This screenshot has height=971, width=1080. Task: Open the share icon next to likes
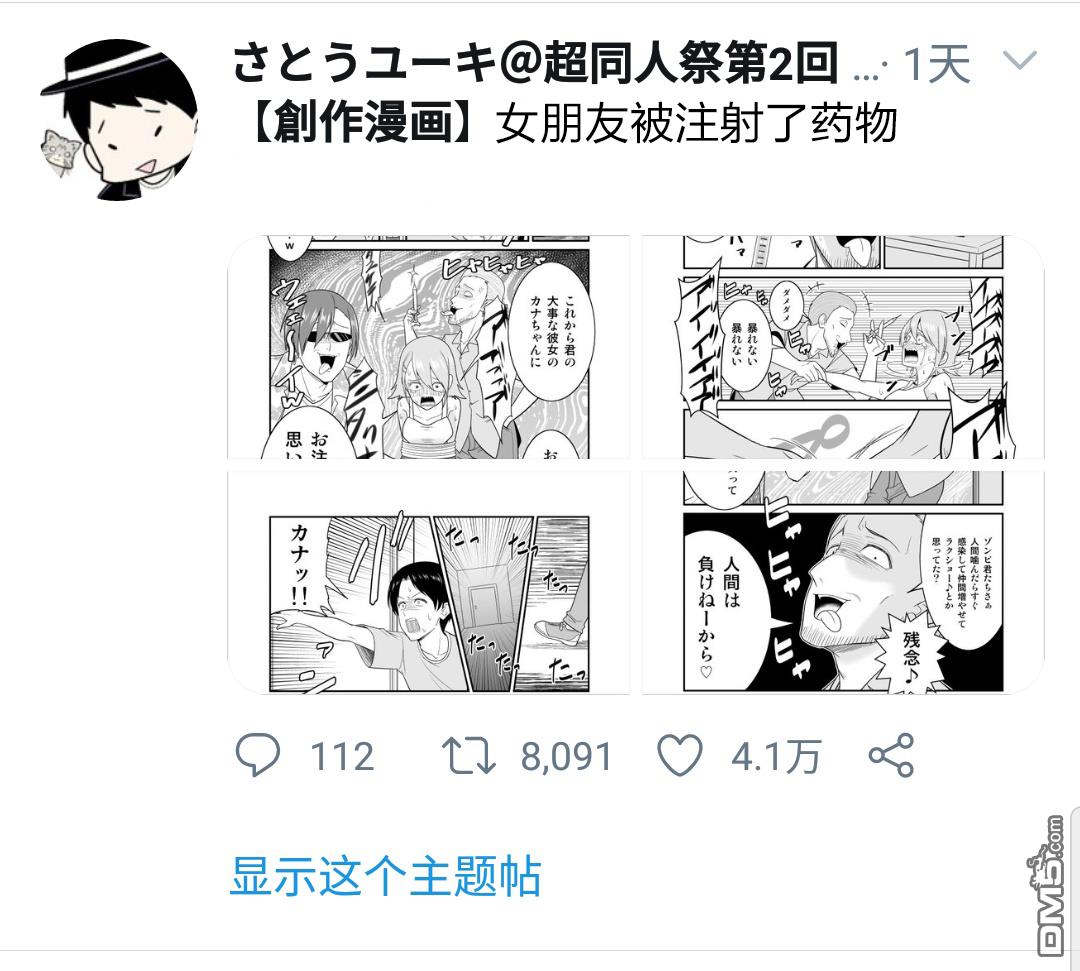click(891, 755)
